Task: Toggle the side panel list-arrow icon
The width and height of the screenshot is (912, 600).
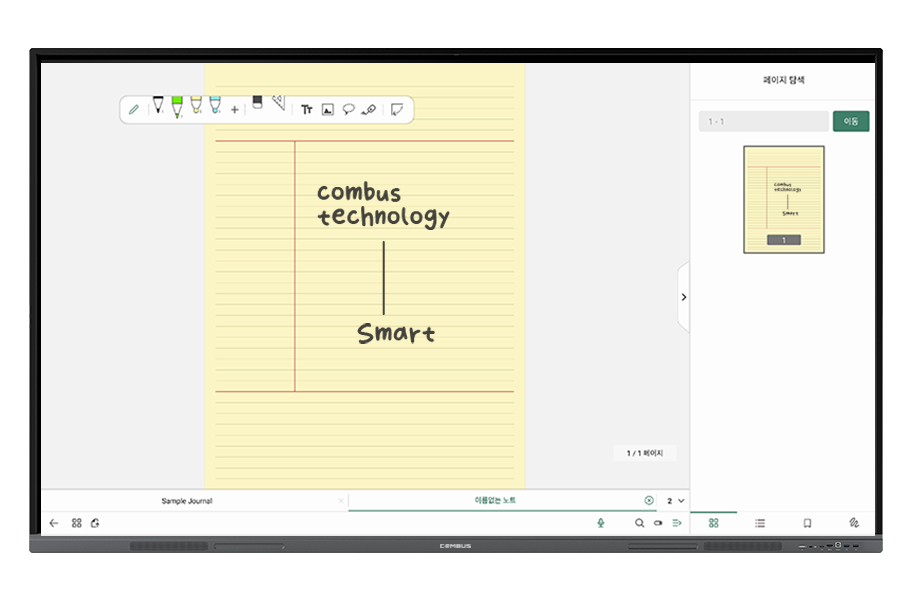Action: click(676, 523)
